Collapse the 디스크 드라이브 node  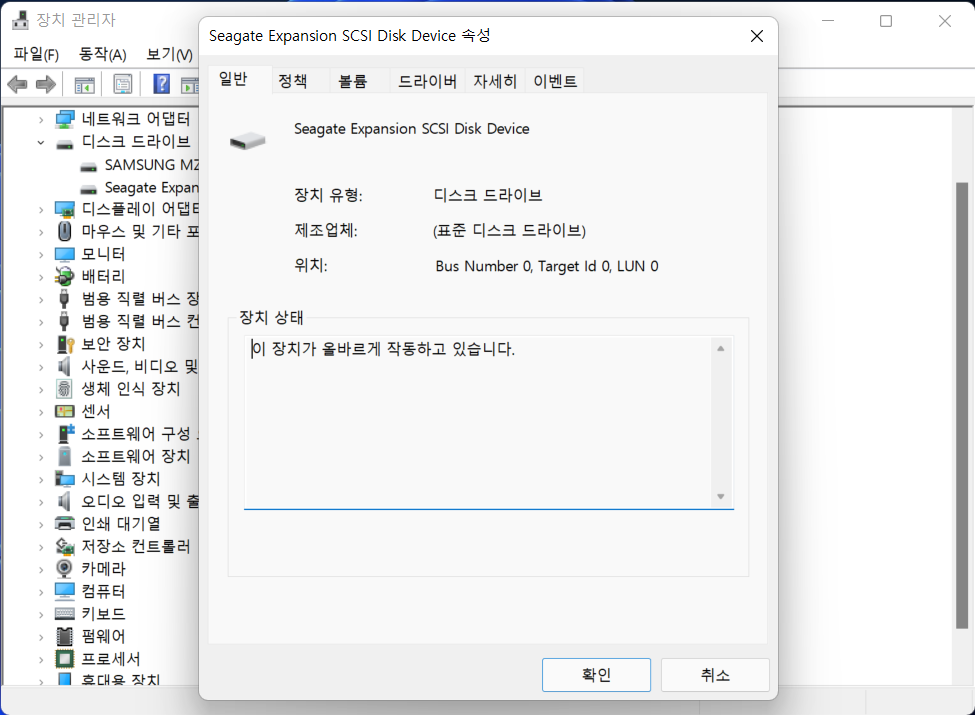click(41, 142)
